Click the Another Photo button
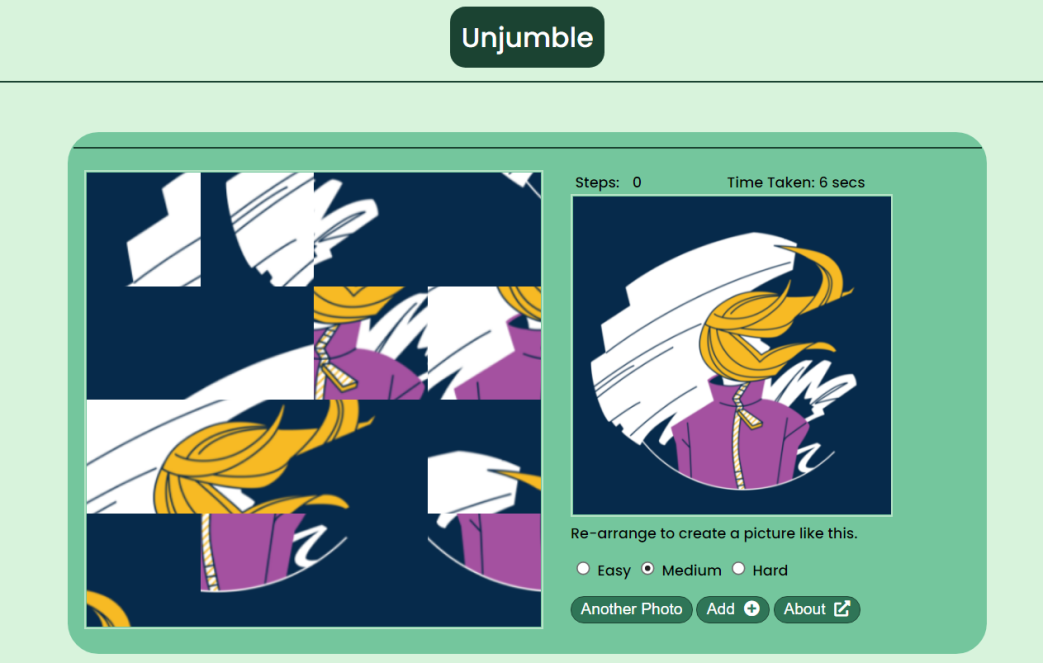Image resolution: width=1043 pixels, height=663 pixels. pyautogui.click(x=631, y=609)
